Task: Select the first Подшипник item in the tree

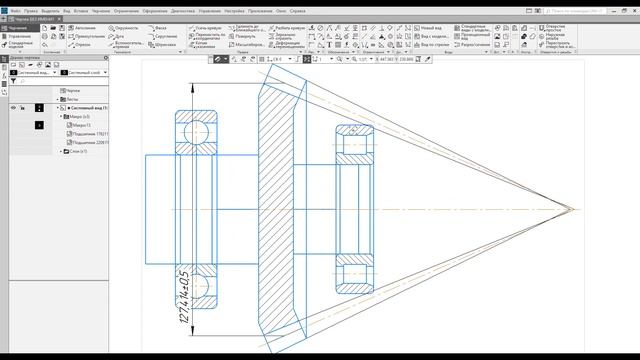Action: coord(87,134)
